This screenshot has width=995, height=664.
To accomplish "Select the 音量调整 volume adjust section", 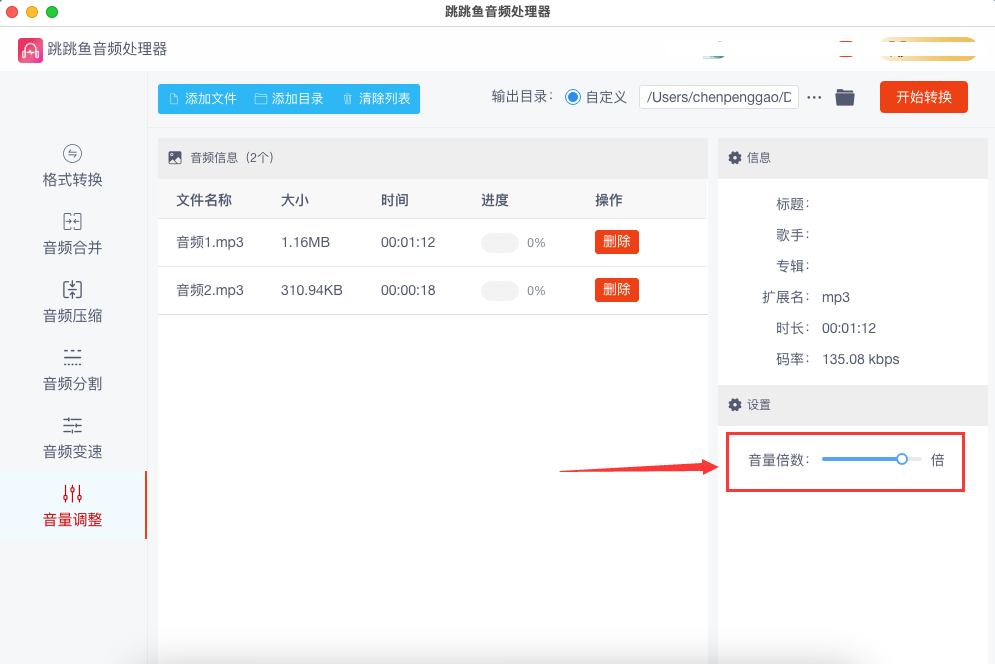I will tap(72, 505).
